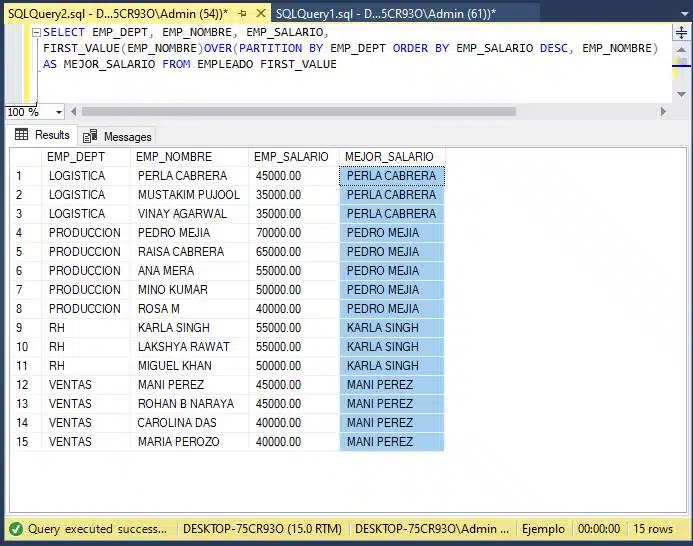The width and height of the screenshot is (693, 546).
Task: Click the ROSA M name cell
Action: [x=189, y=309]
